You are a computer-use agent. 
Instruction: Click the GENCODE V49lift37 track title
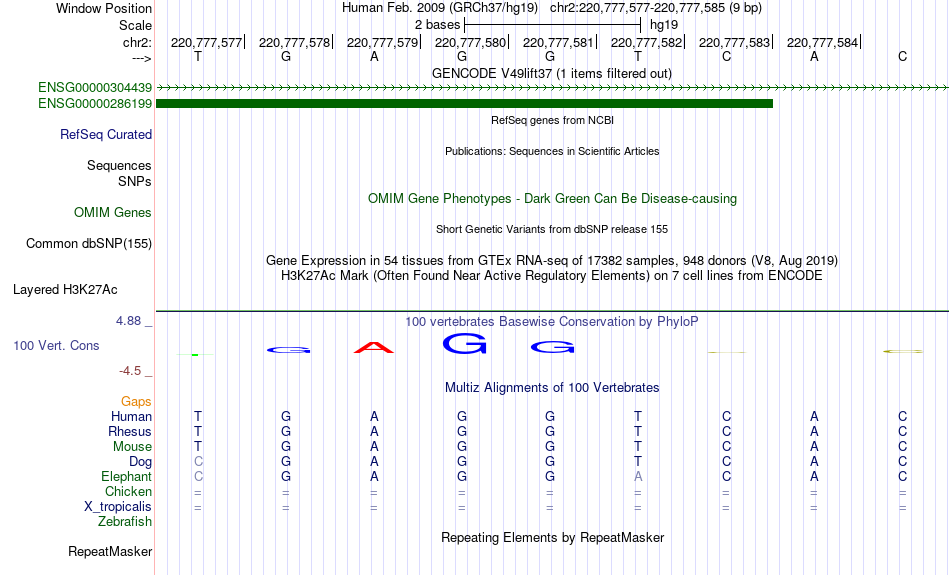(x=552, y=73)
